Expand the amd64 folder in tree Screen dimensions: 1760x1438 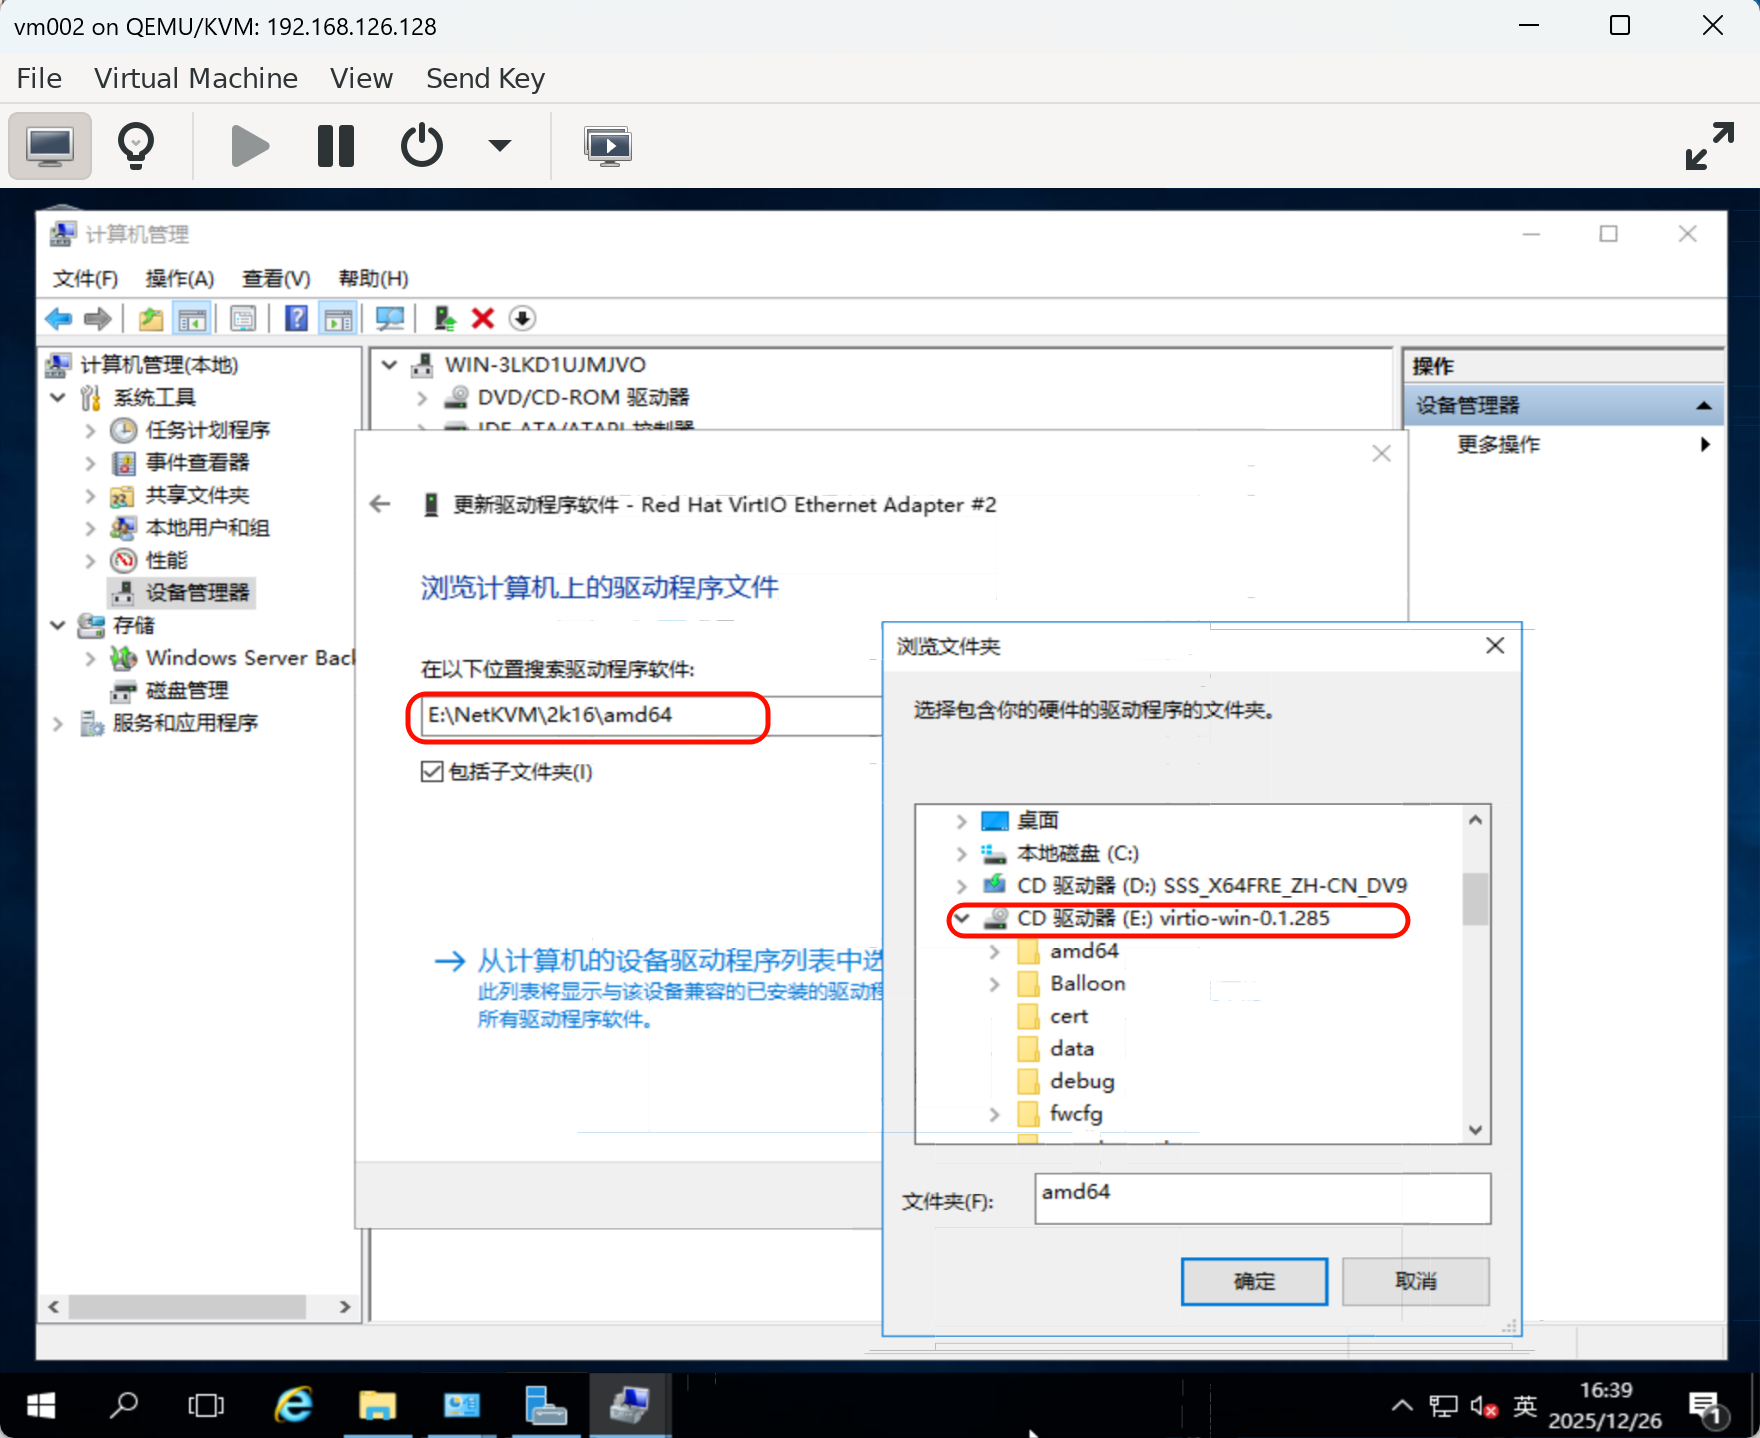click(994, 951)
